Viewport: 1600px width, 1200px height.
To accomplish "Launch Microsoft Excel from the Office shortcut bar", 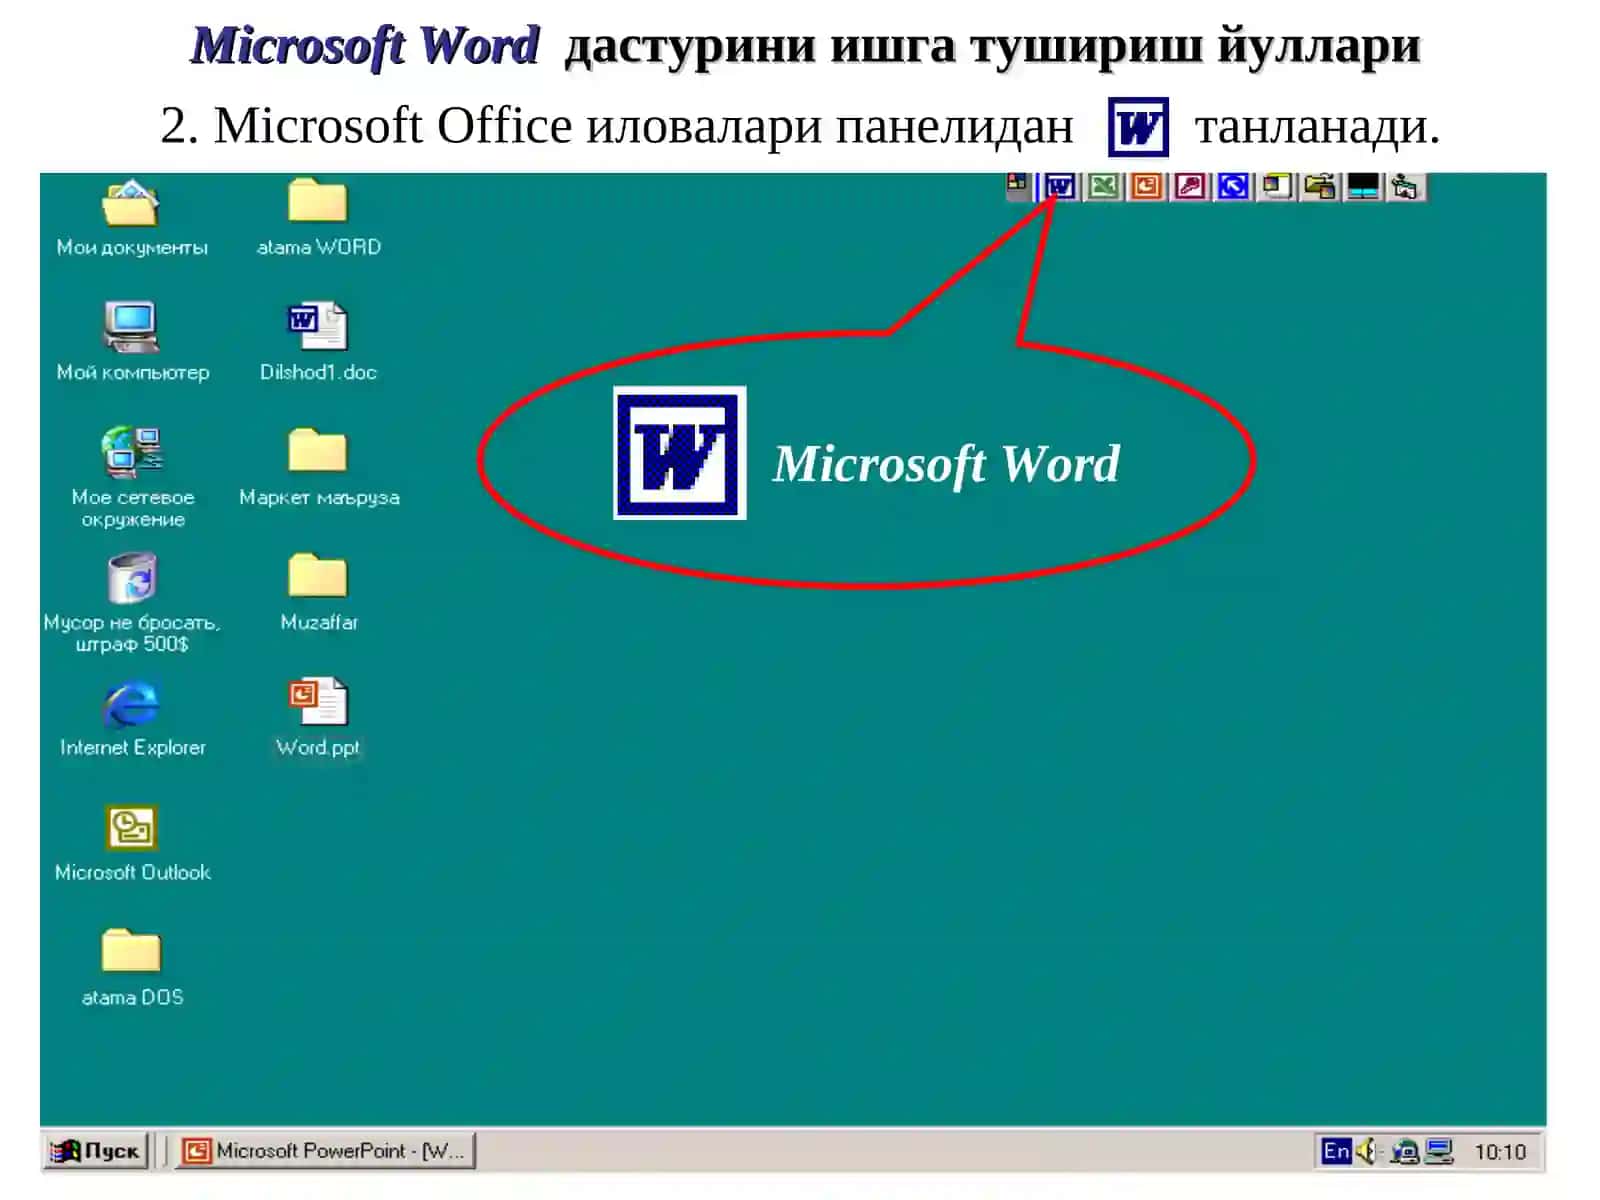I will tap(1104, 187).
